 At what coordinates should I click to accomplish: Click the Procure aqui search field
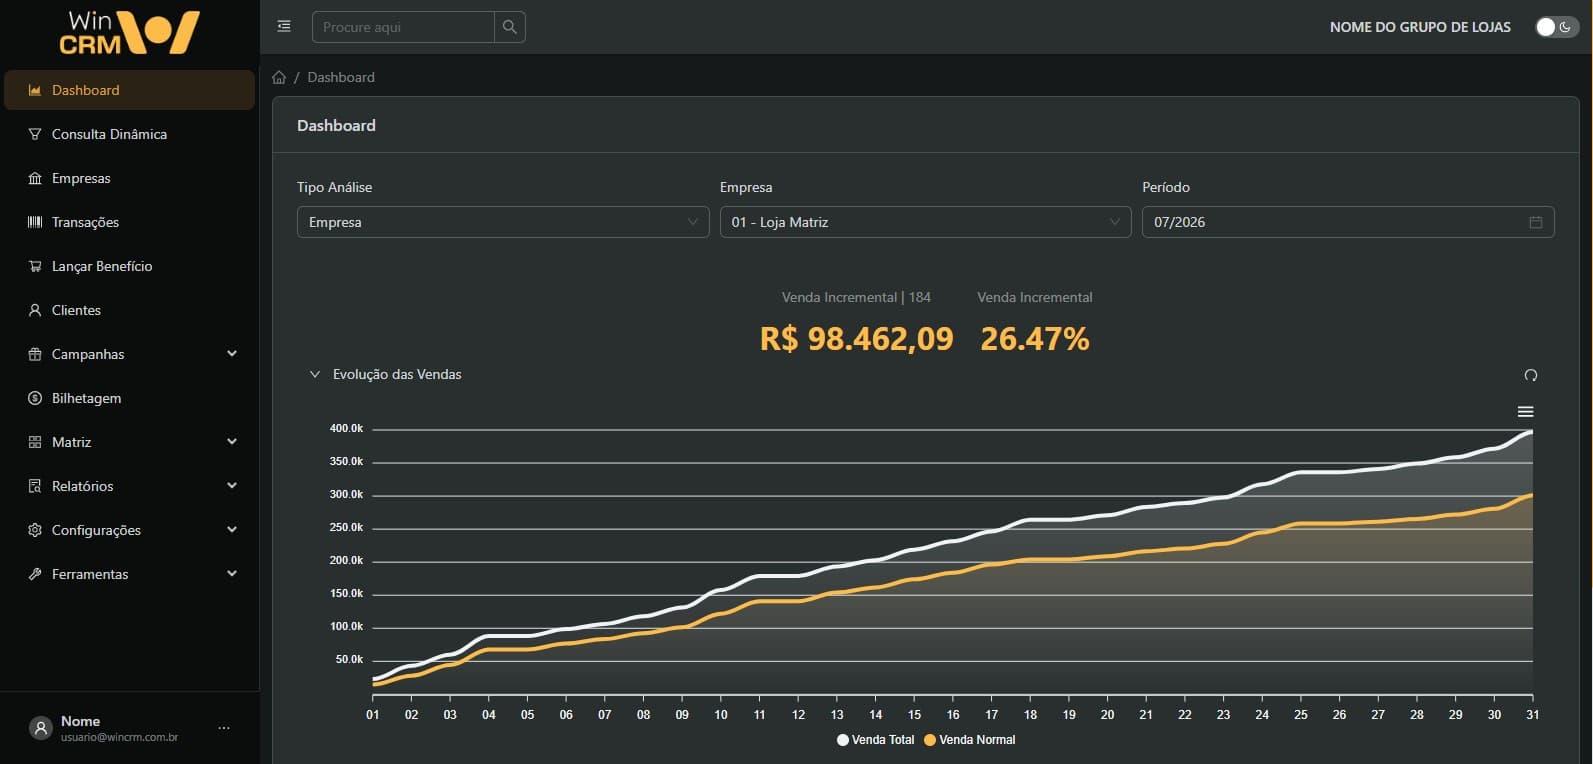(x=403, y=27)
